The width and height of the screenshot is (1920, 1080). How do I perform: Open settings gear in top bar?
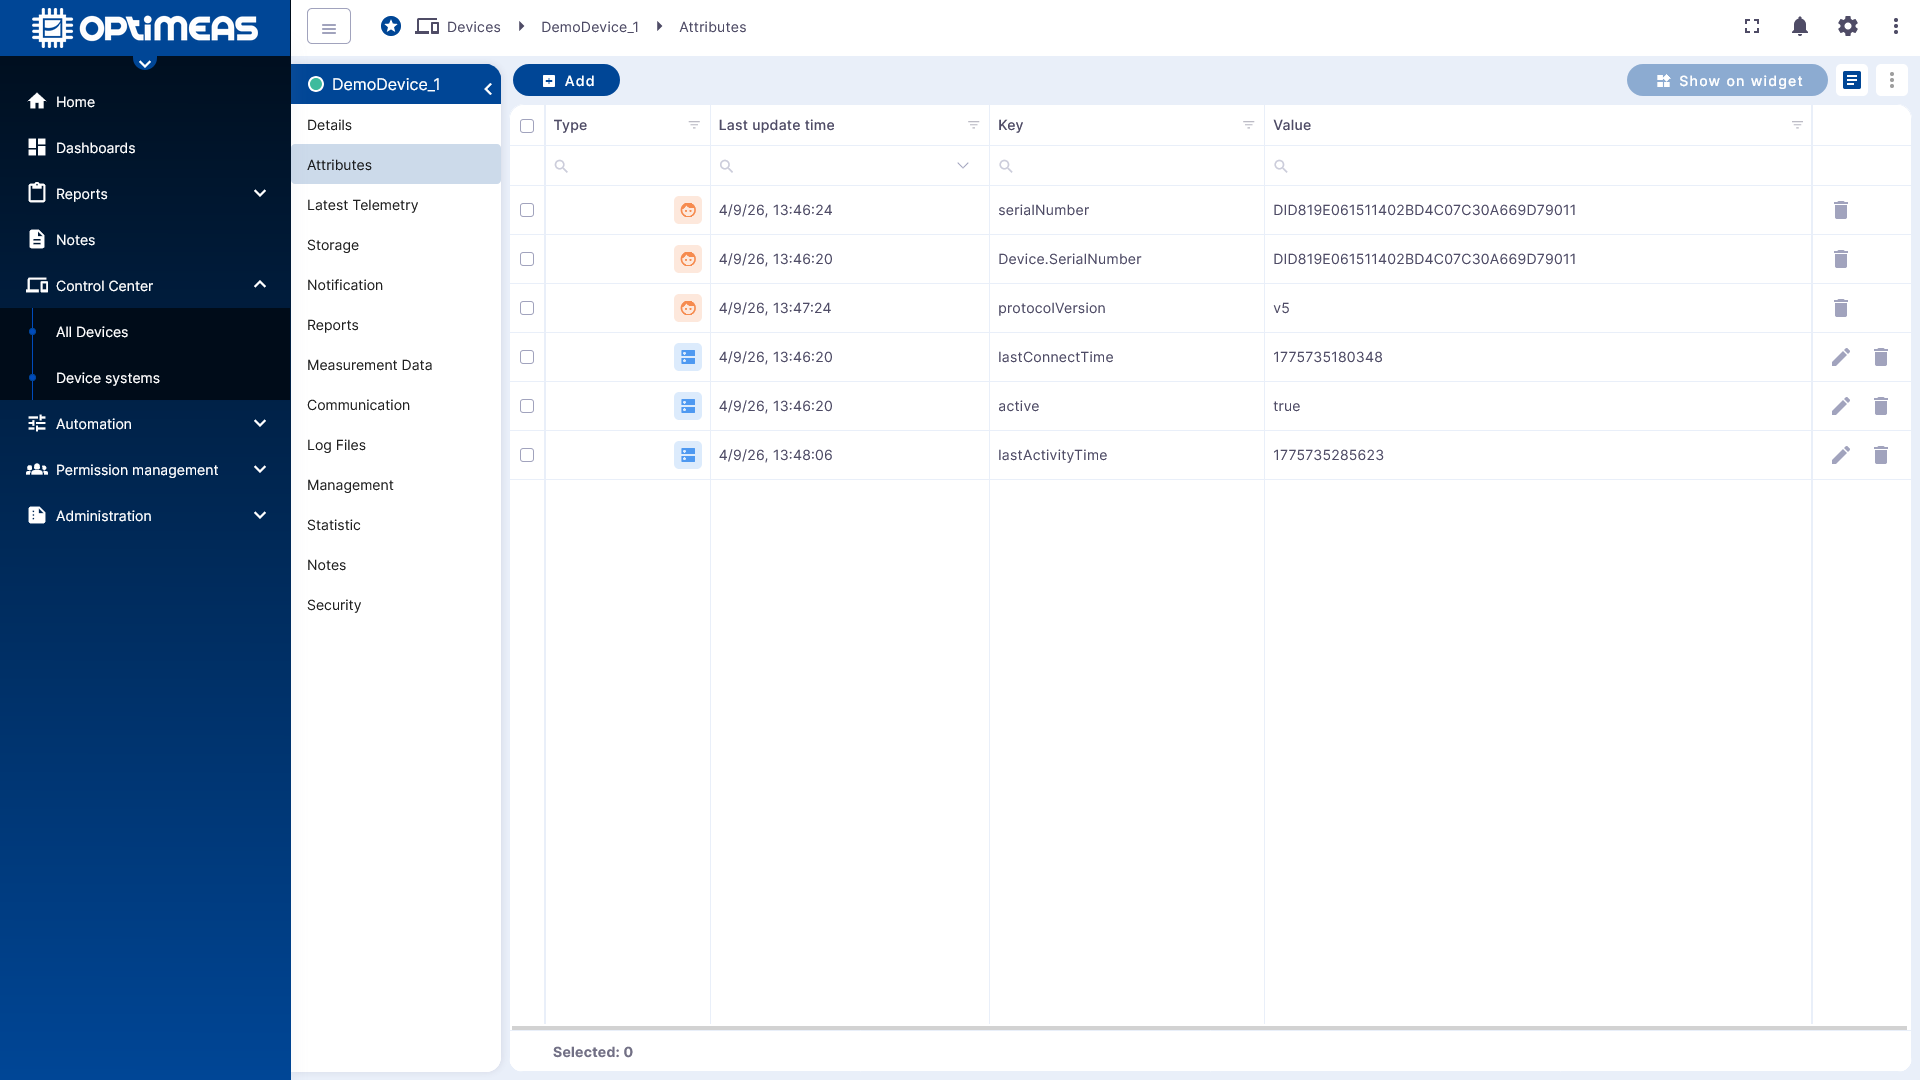click(x=1848, y=27)
